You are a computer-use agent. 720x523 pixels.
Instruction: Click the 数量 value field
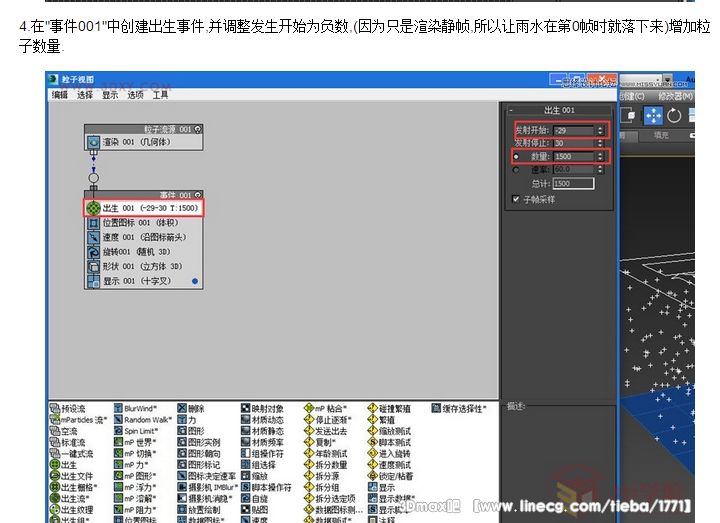click(574, 157)
